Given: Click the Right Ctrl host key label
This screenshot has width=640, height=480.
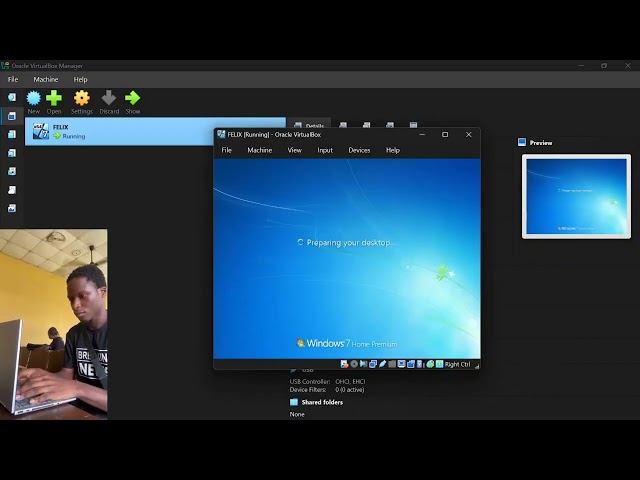Looking at the screenshot, I should [x=457, y=364].
